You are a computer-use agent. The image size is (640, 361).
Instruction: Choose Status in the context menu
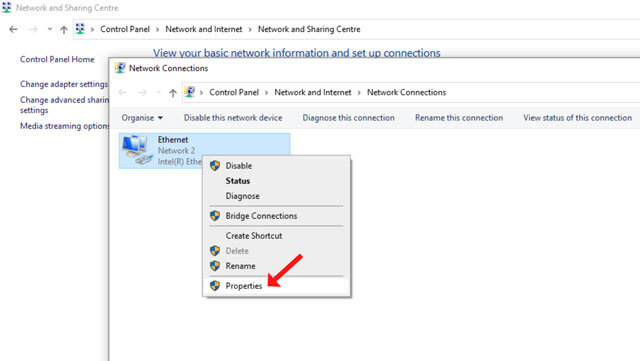[276, 180]
